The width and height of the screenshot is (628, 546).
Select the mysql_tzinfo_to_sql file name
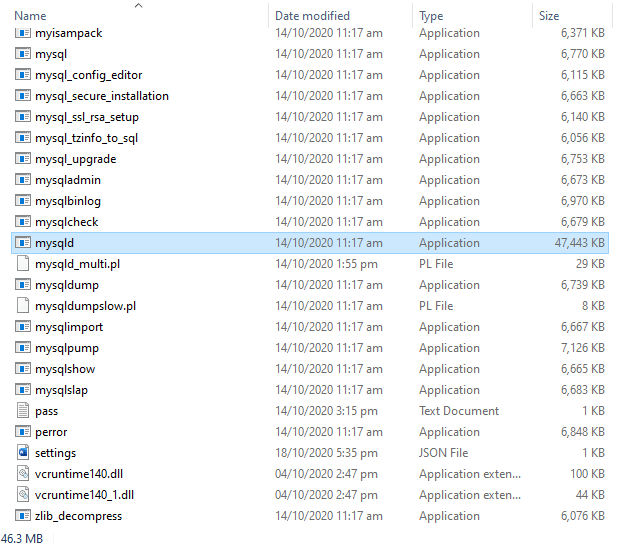pyautogui.click(x=87, y=138)
